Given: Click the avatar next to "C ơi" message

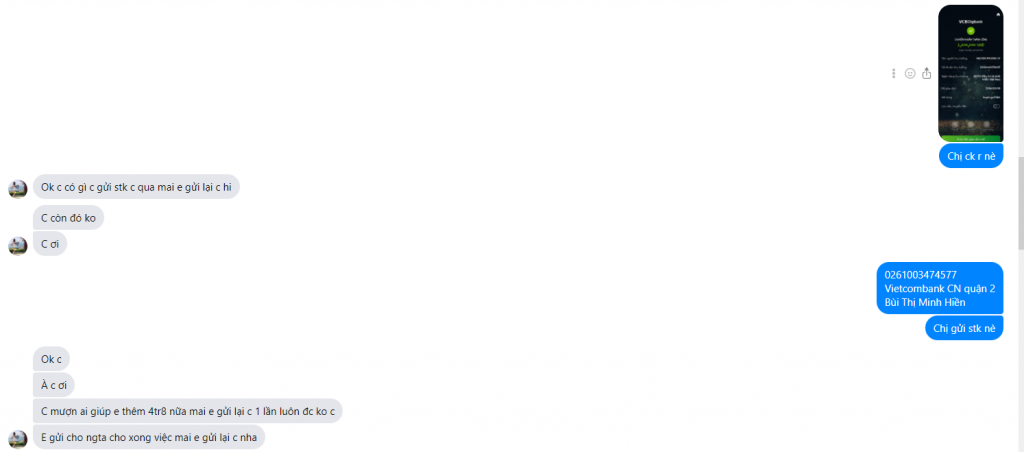Looking at the screenshot, I should [x=18, y=245].
